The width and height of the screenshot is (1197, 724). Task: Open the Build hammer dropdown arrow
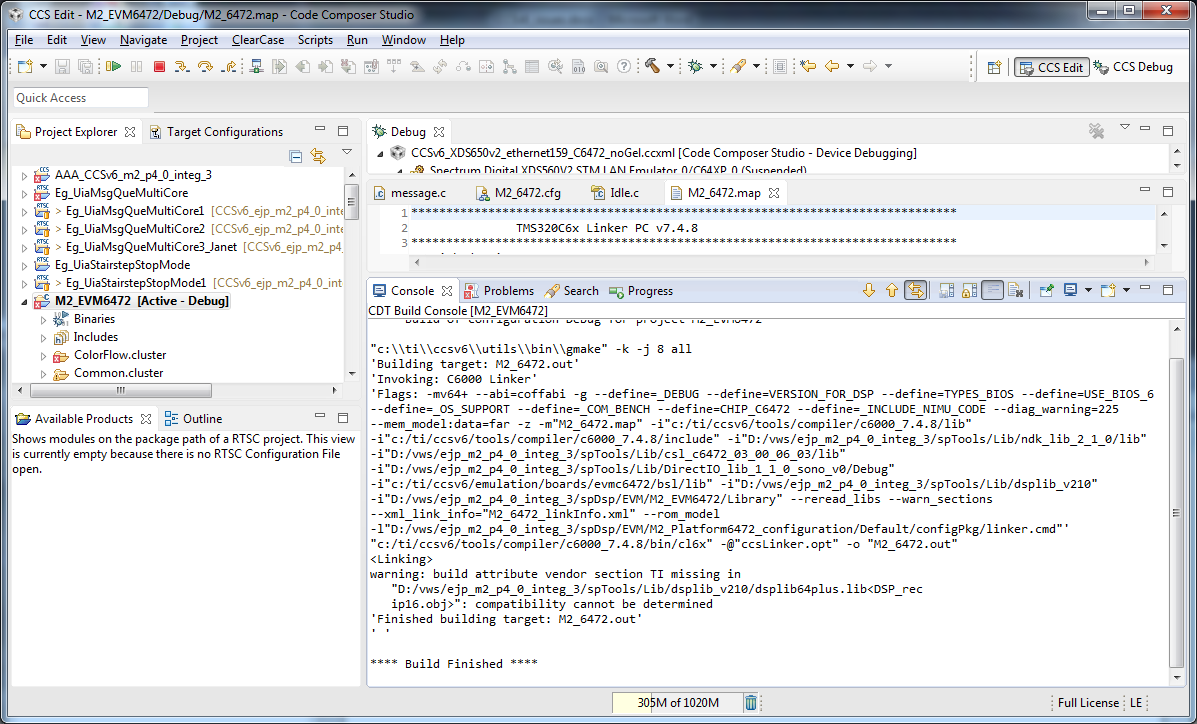pos(670,66)
